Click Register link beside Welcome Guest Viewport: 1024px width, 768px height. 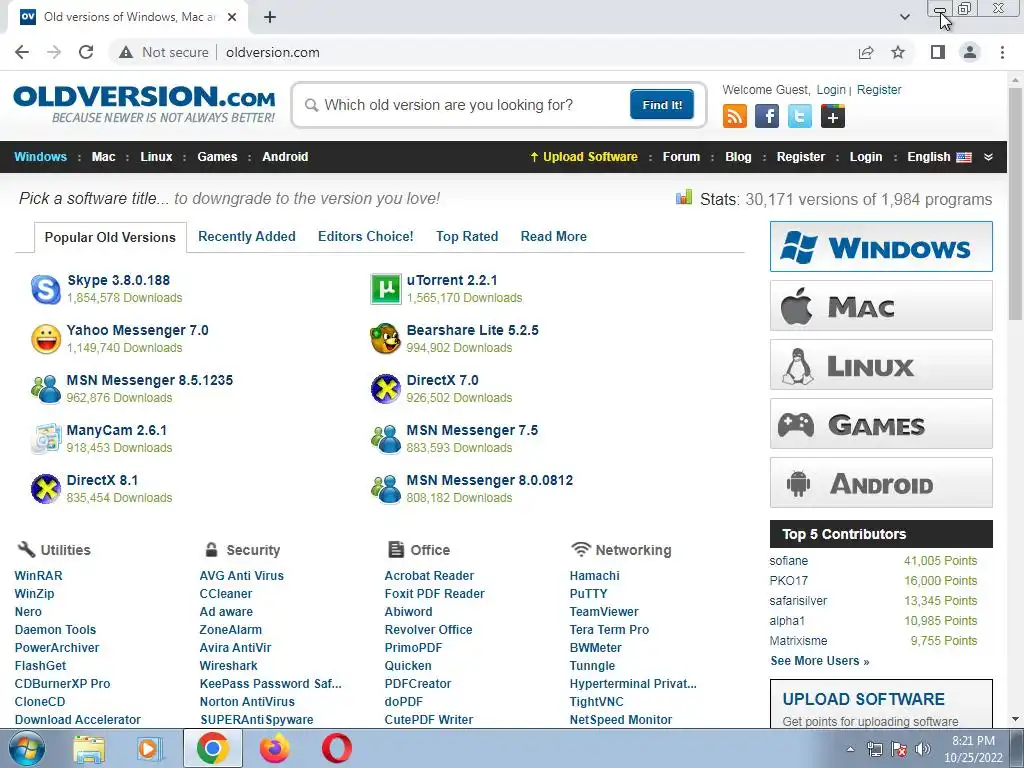click(879, 89)
